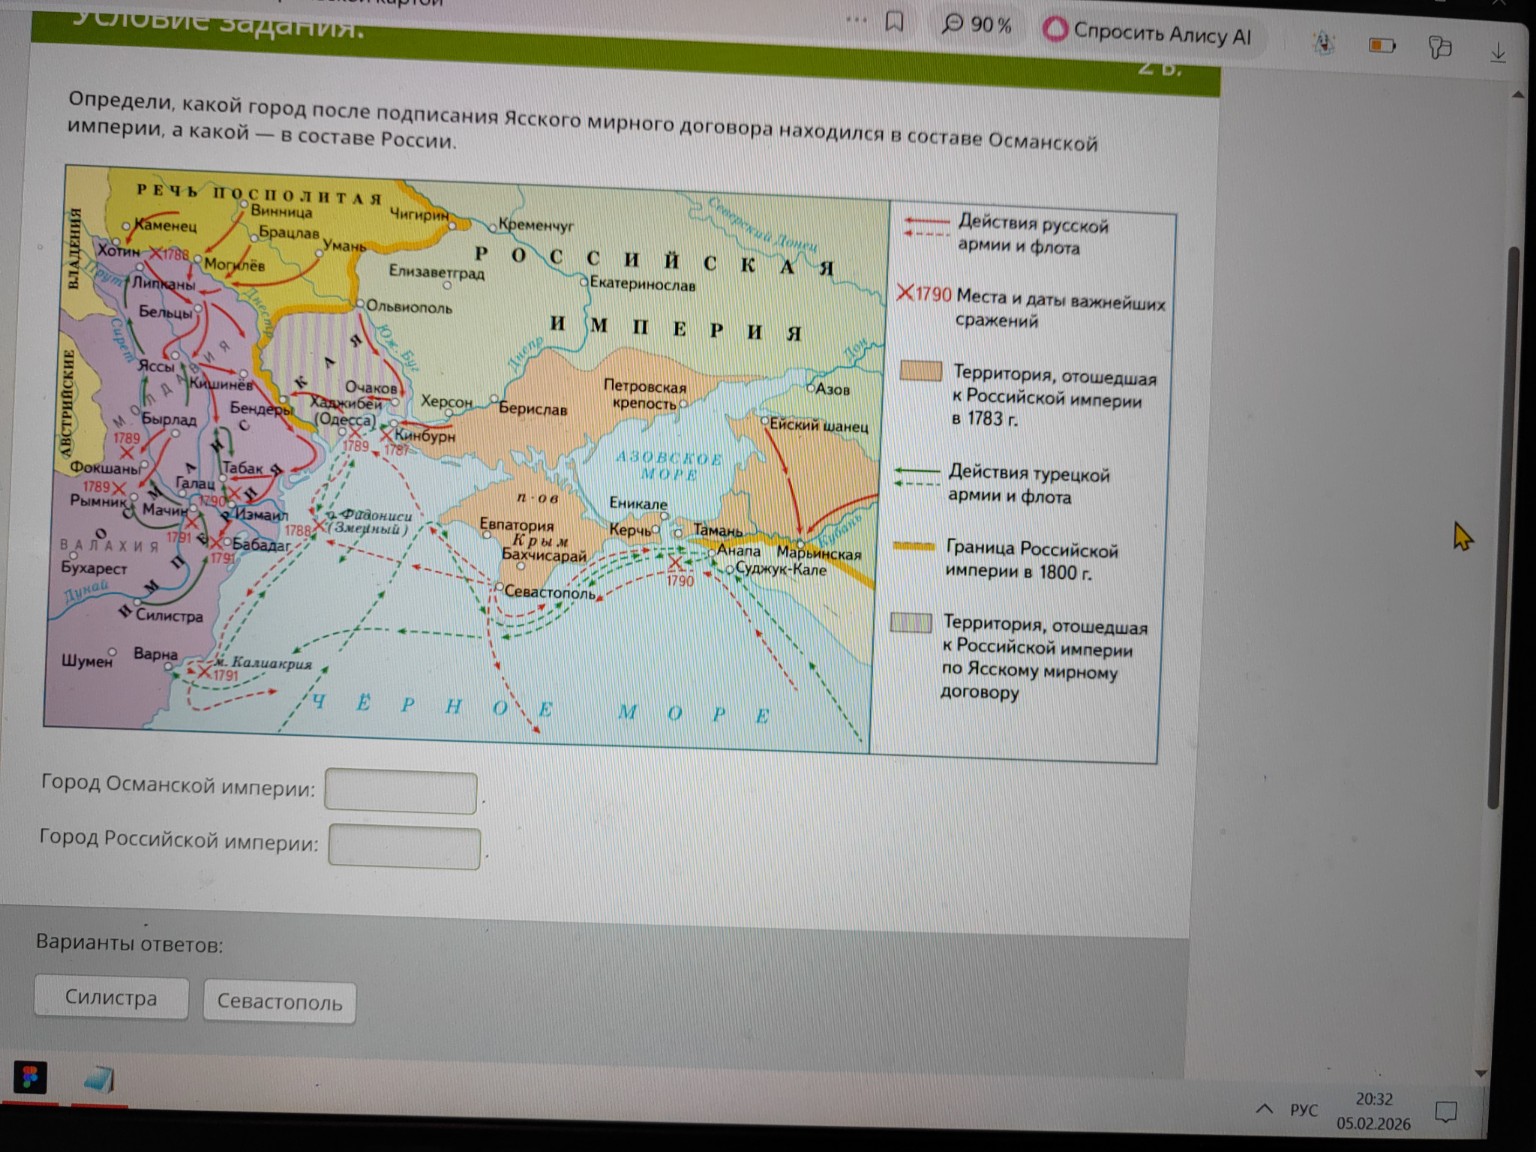Click the scroll-down arrow at scrollbar bottom

[x=1481, y=1073]
